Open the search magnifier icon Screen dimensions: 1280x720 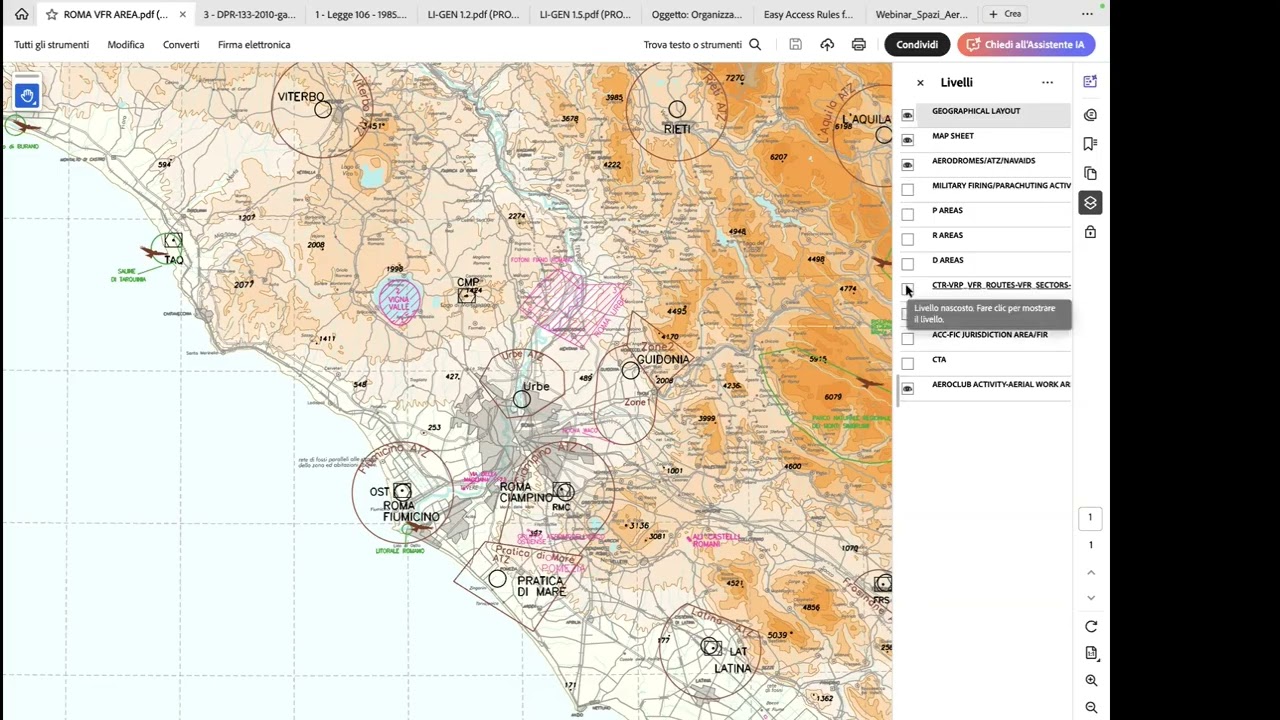coord(755,44)
